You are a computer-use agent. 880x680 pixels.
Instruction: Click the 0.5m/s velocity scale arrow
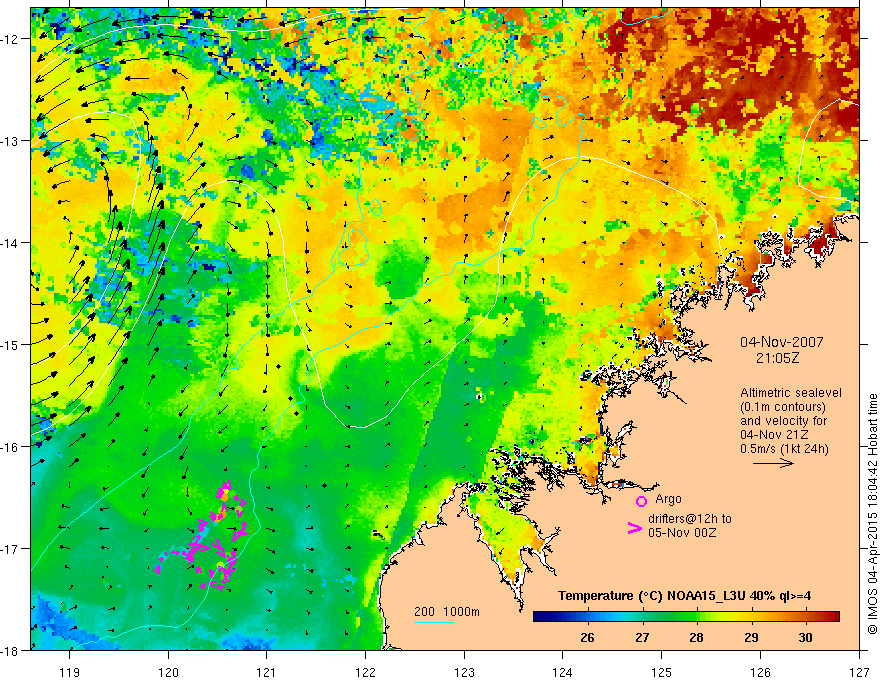(x=773, y=463)
